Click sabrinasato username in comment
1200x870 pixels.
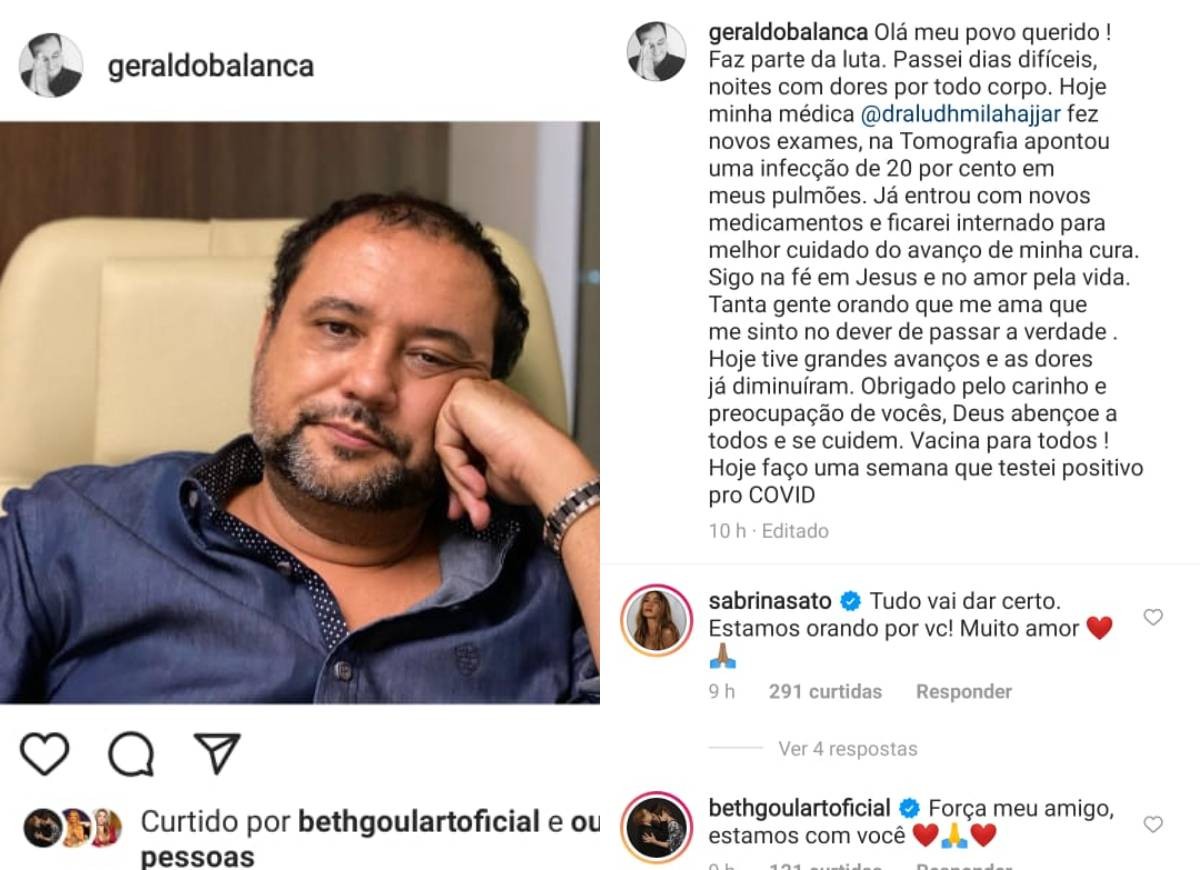(770, 601)
